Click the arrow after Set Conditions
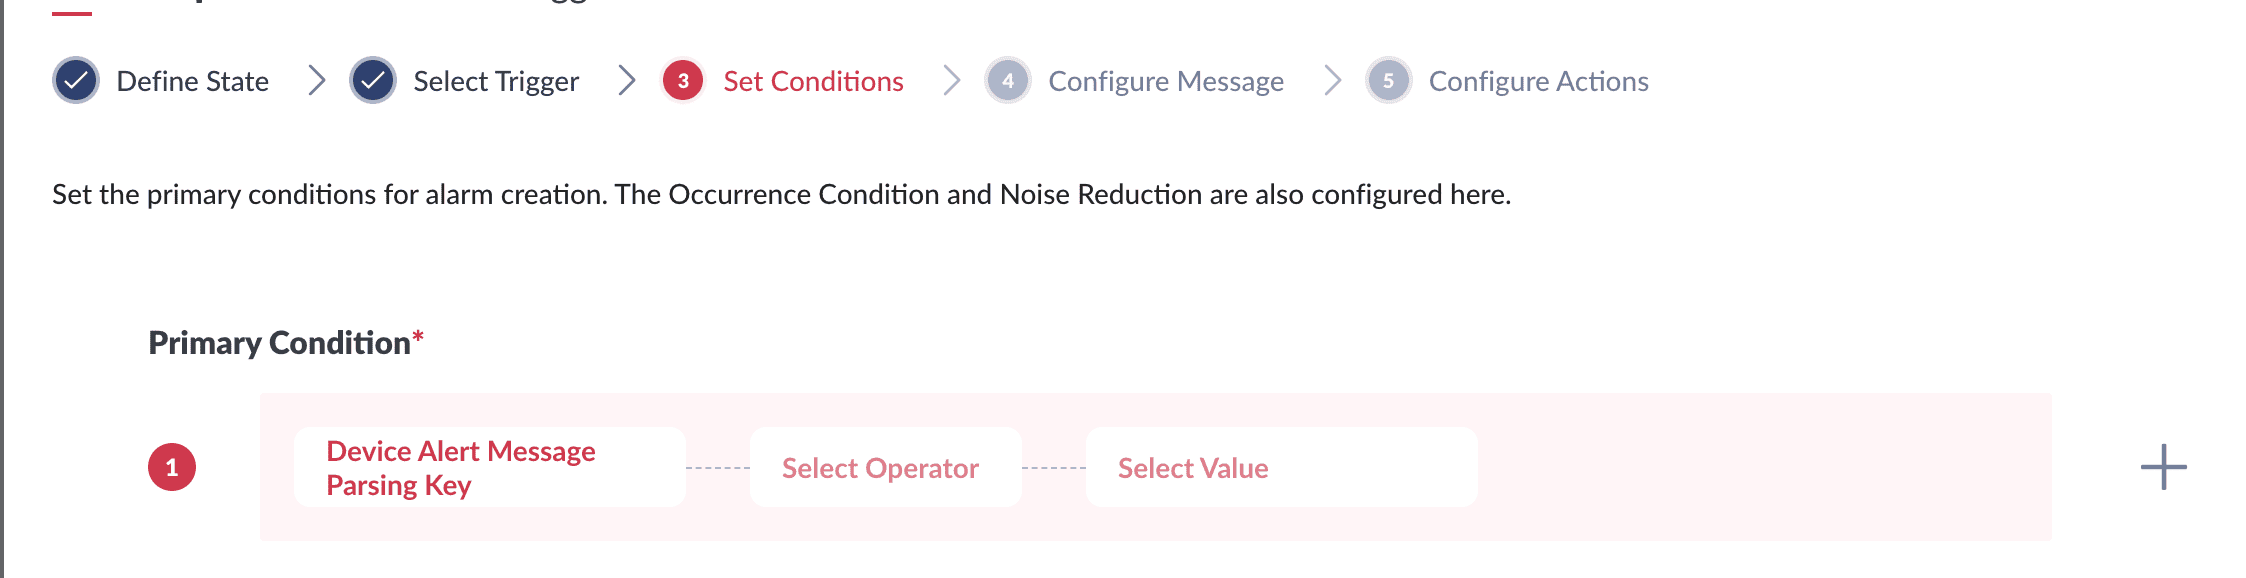The height and width of the screenshot is (578, 2246). tap(951, 81)
